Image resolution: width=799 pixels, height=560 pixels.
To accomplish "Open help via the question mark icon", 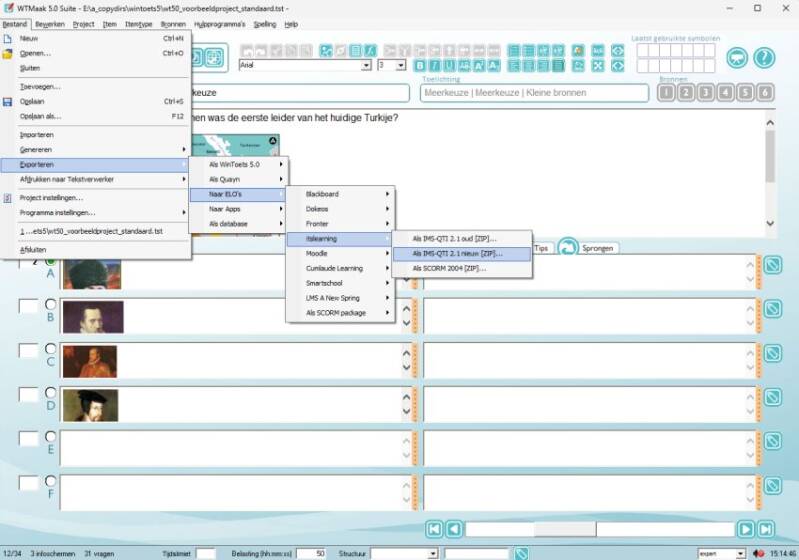I will click(x=764, y=58).
